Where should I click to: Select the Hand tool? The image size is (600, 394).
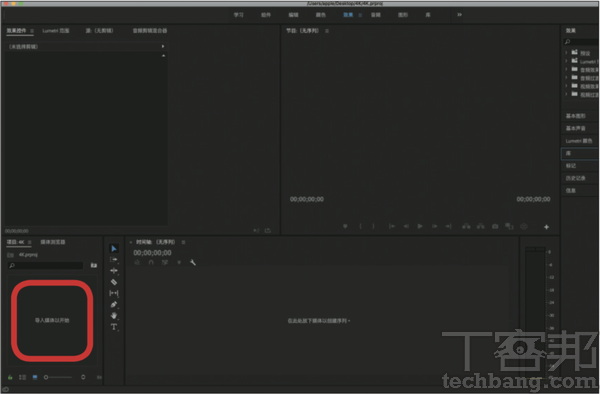click(114, 316)
